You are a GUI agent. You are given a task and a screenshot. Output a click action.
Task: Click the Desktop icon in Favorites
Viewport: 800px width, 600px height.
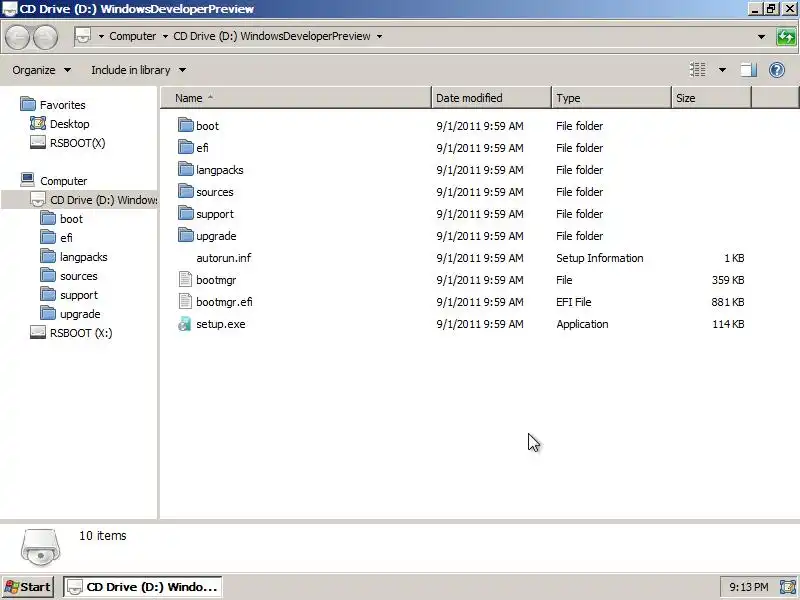[x=38, y=123]
